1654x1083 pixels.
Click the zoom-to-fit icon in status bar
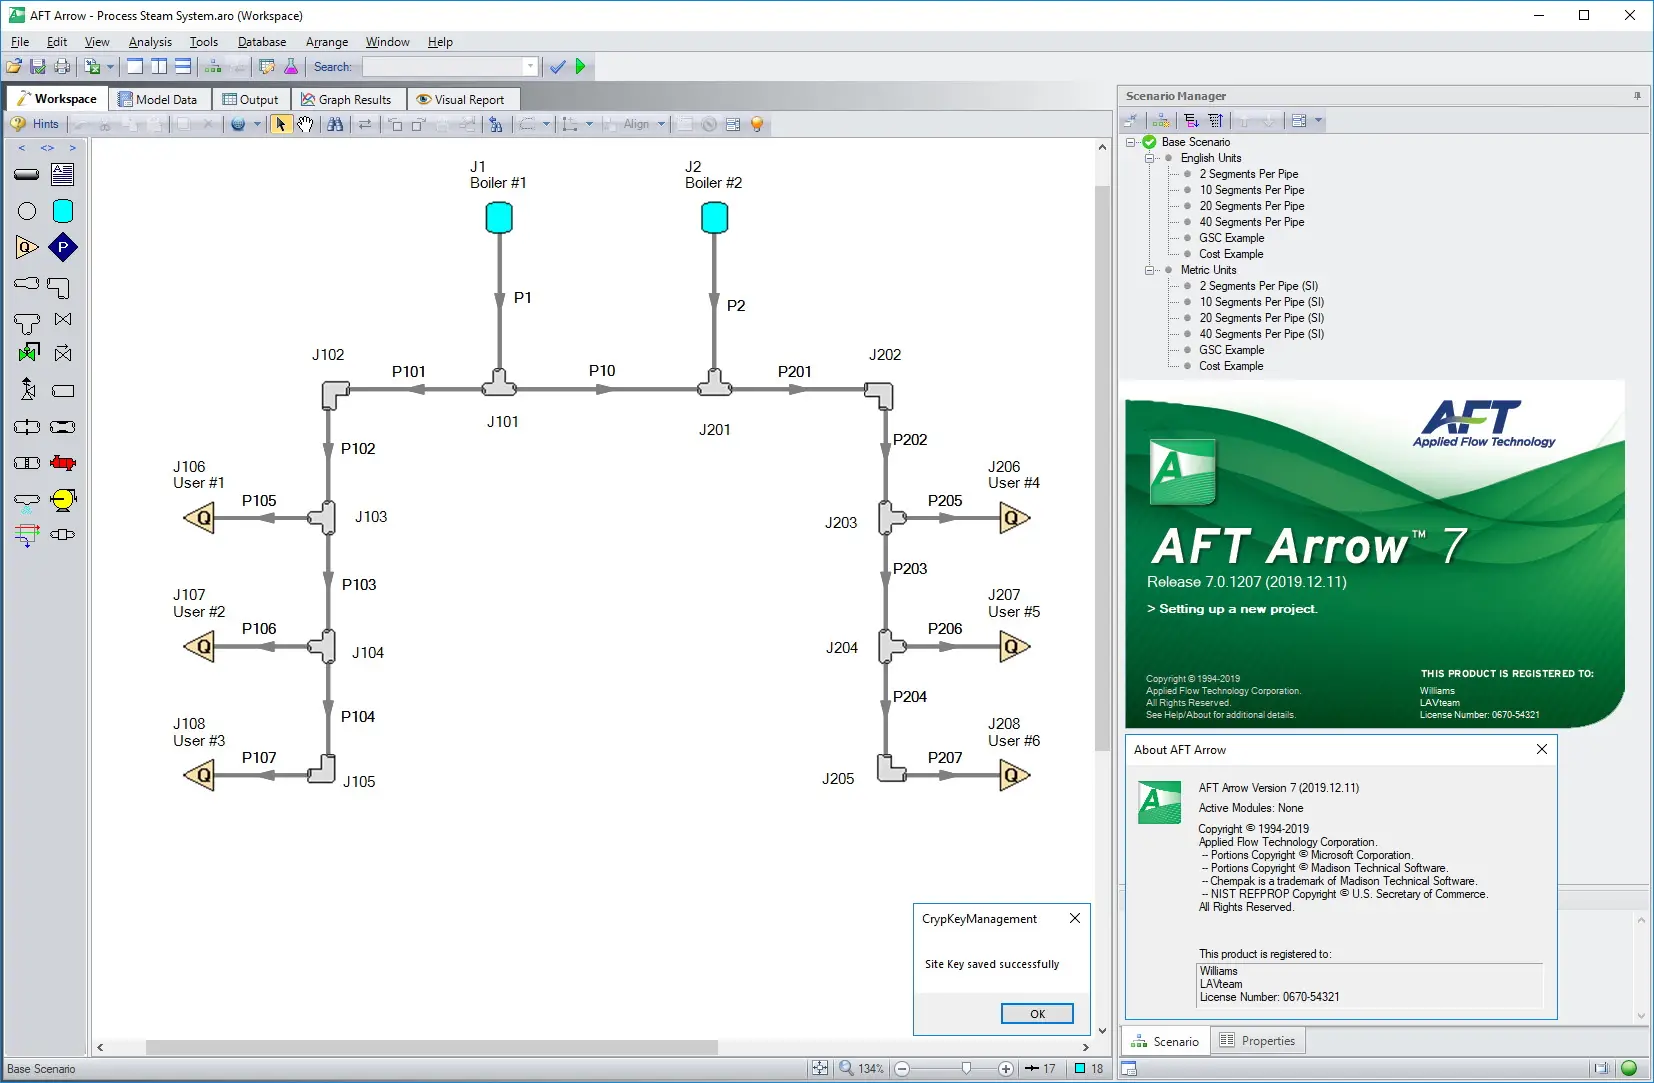point(820,1068)
